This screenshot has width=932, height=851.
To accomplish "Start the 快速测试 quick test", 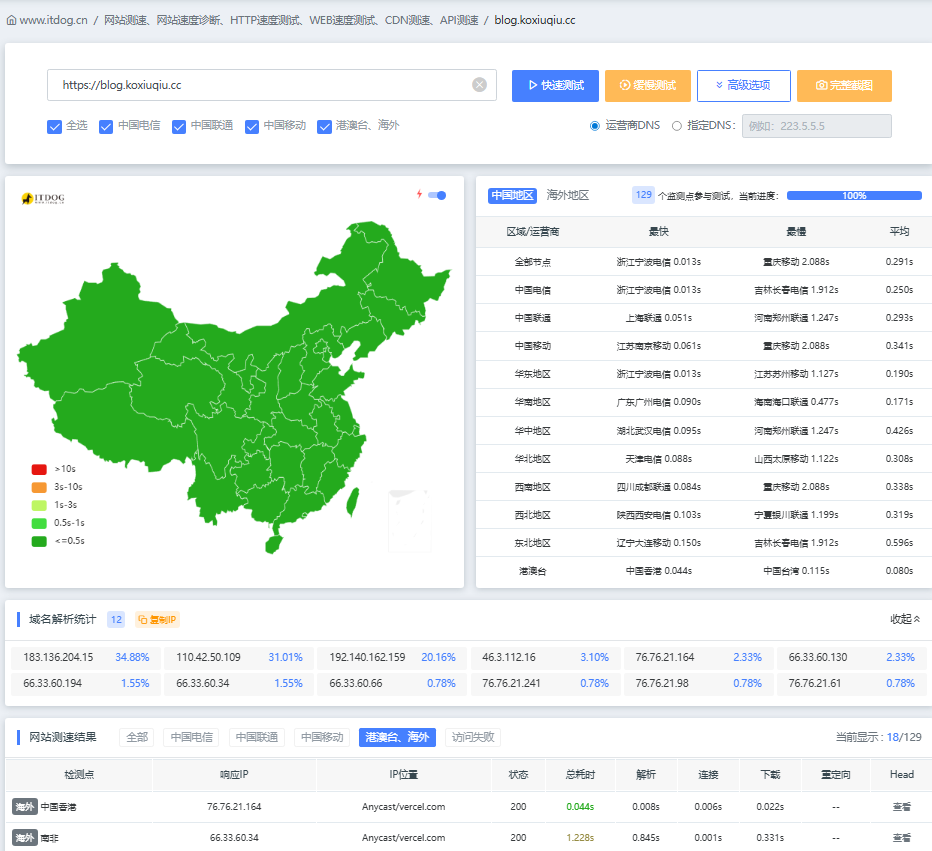I will (555, 86).
